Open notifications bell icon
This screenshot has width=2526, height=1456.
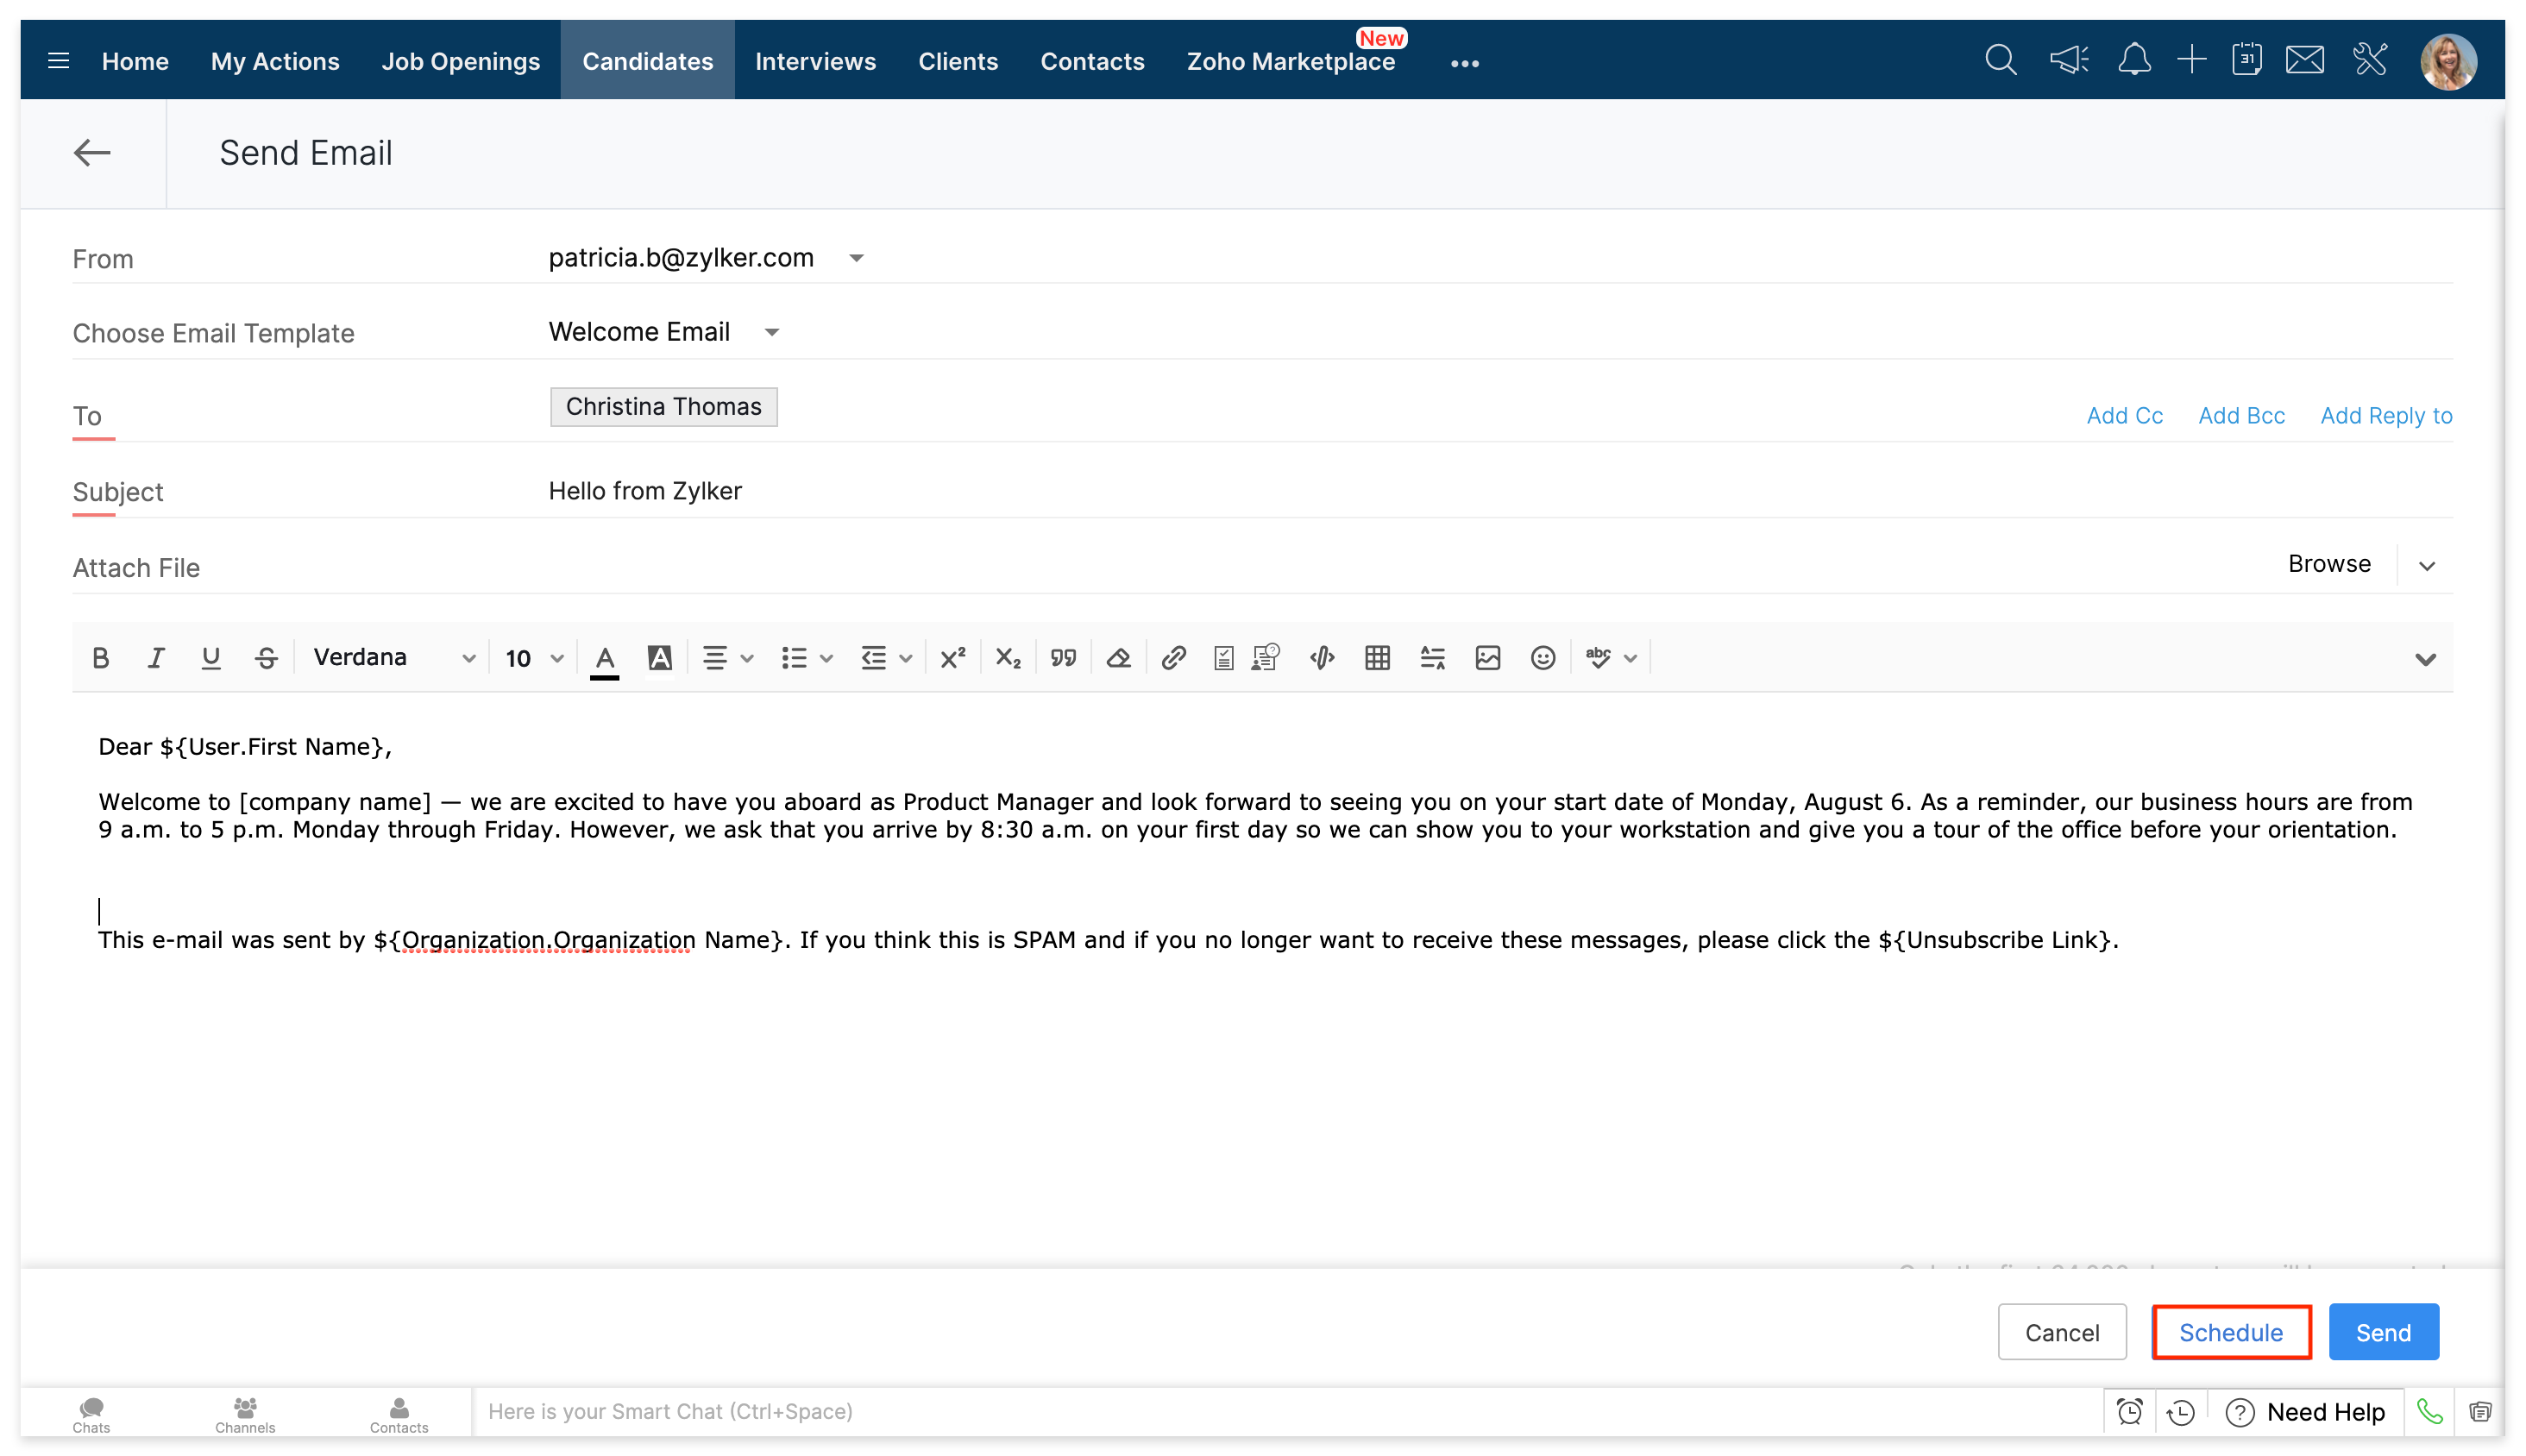coord(2134,60)
